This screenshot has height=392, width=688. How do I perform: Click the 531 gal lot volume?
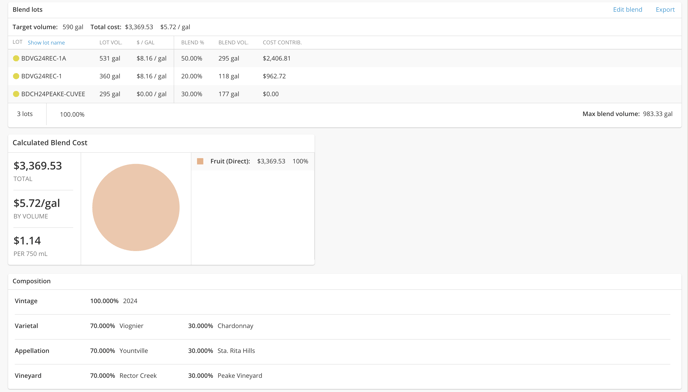(x=110, y=58)
